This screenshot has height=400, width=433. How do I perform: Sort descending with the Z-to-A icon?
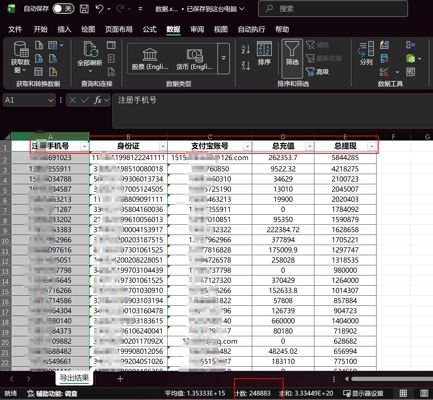(x=246, y=65)
